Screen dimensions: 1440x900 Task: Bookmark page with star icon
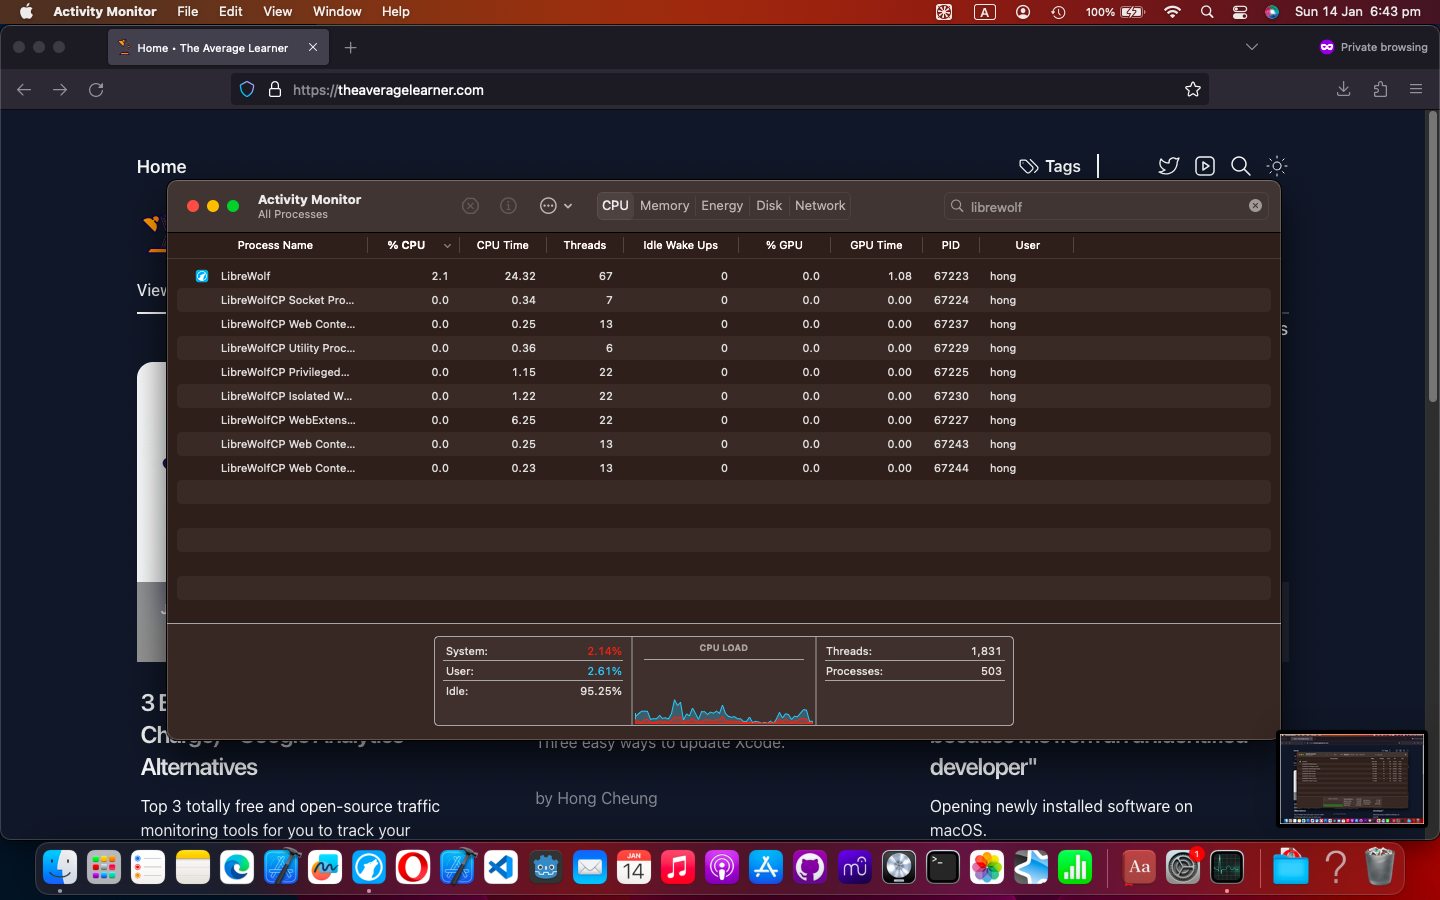[1192, 90]
